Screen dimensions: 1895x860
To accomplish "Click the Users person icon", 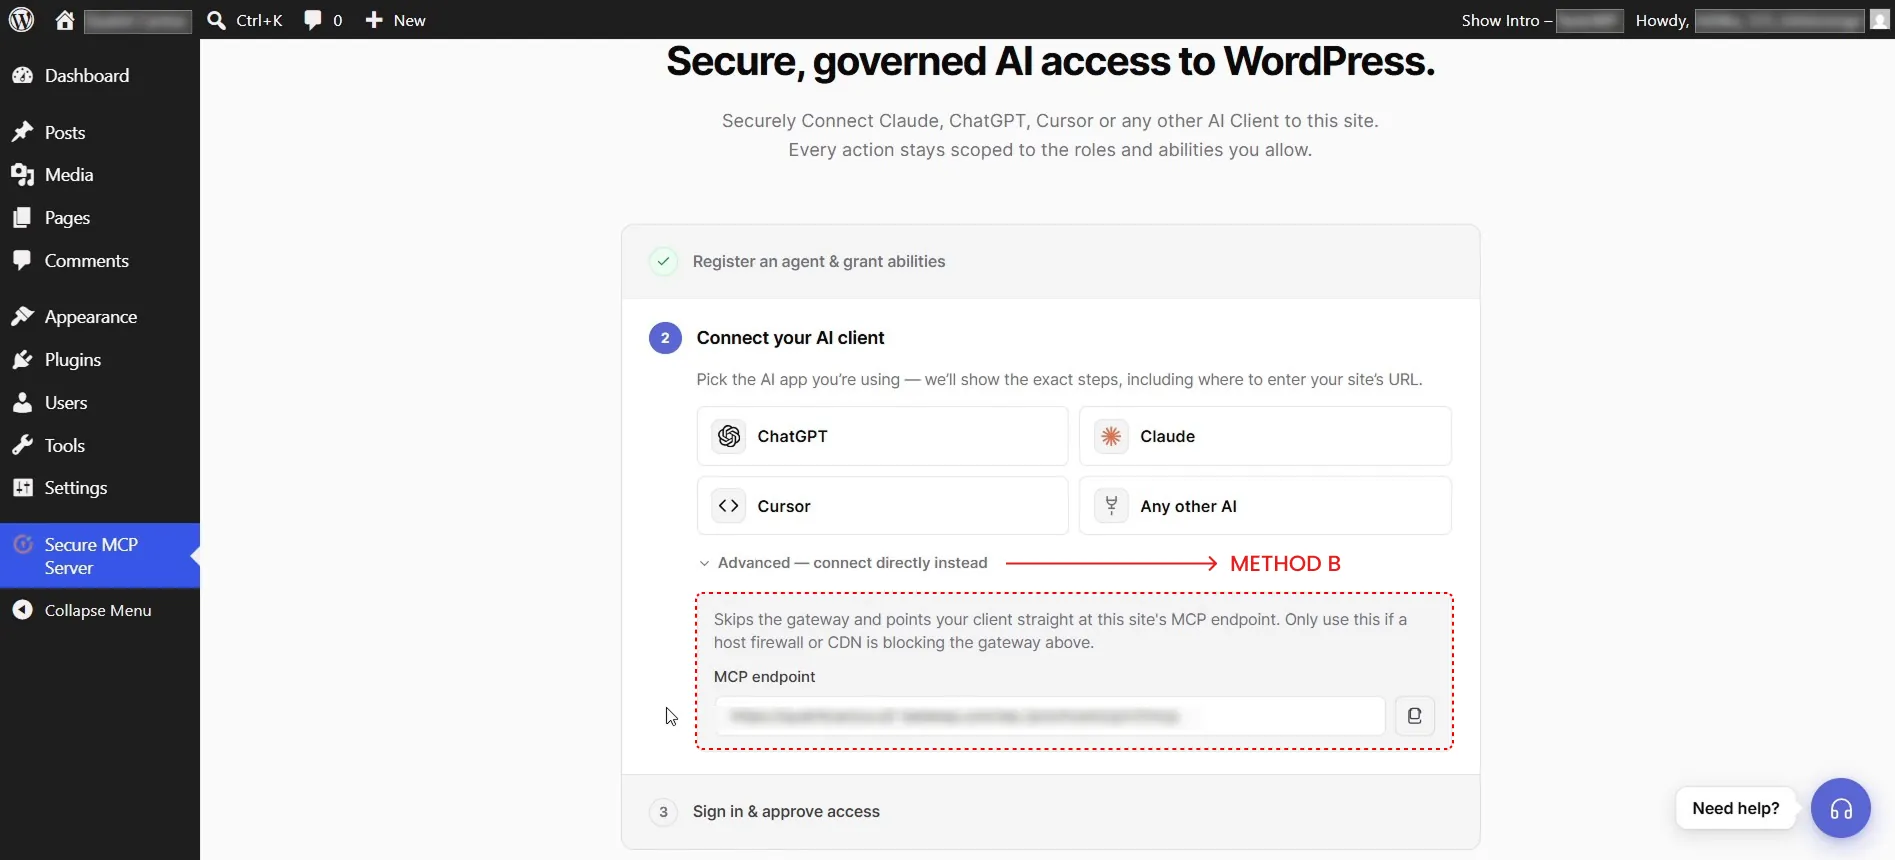I will pos(22,402).
